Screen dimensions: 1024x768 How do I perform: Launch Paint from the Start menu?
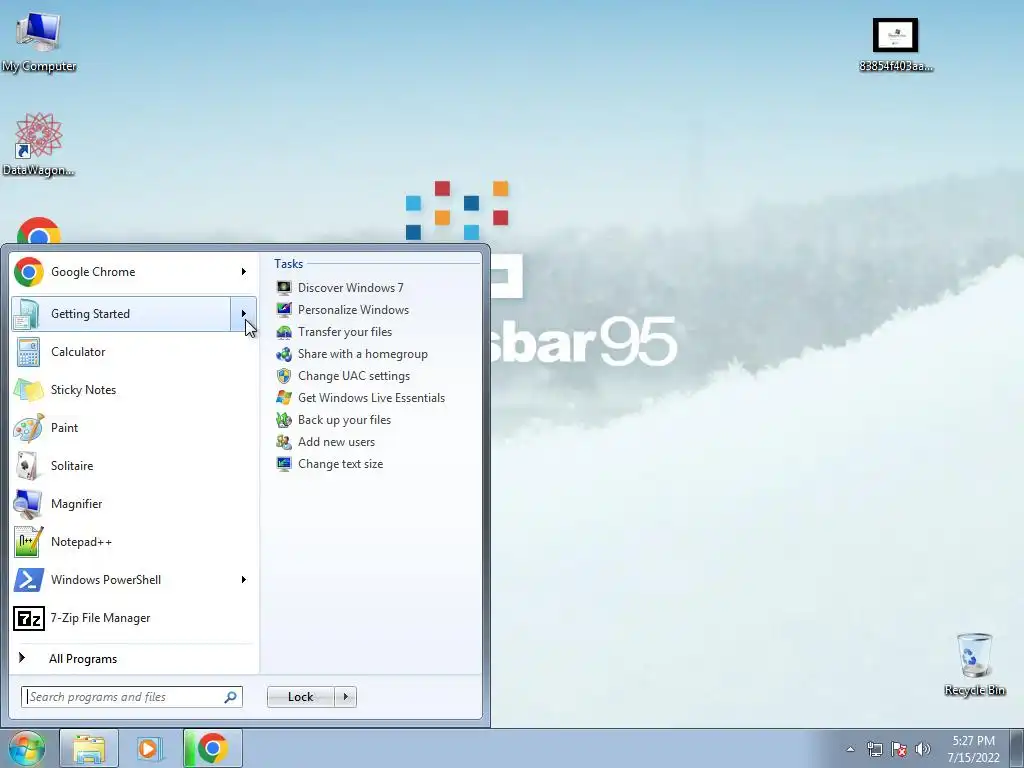pyautogui.click(x=134, y=428)
